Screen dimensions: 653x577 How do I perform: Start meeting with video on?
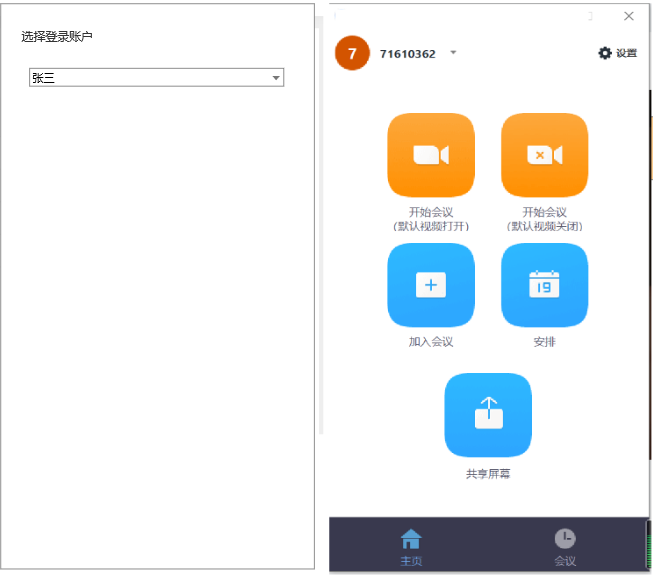pos(431,155)
